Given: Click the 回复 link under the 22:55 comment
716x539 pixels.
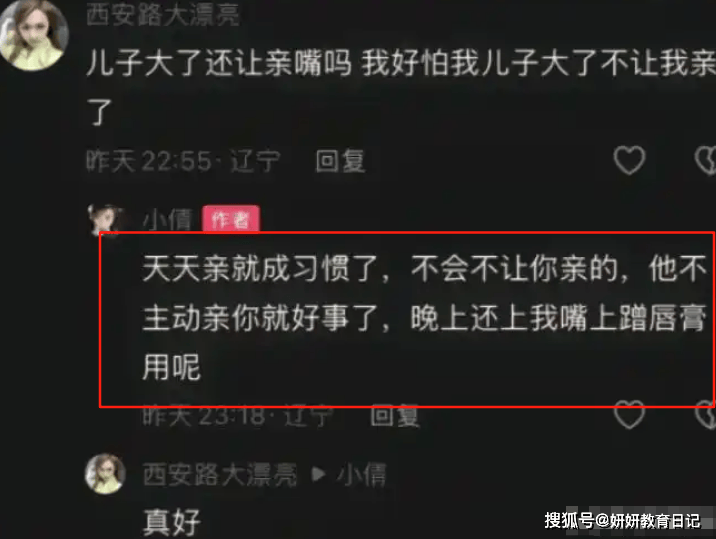Looking at the screenshot, I should [340, 161].
